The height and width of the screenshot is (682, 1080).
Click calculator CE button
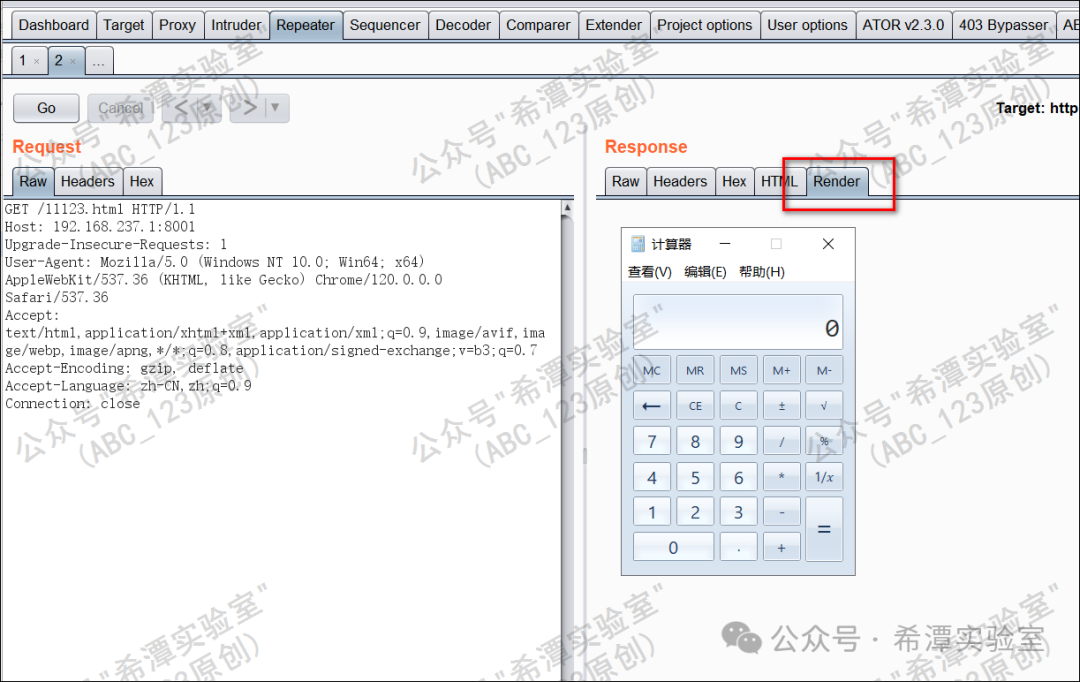tap(695, 406)
